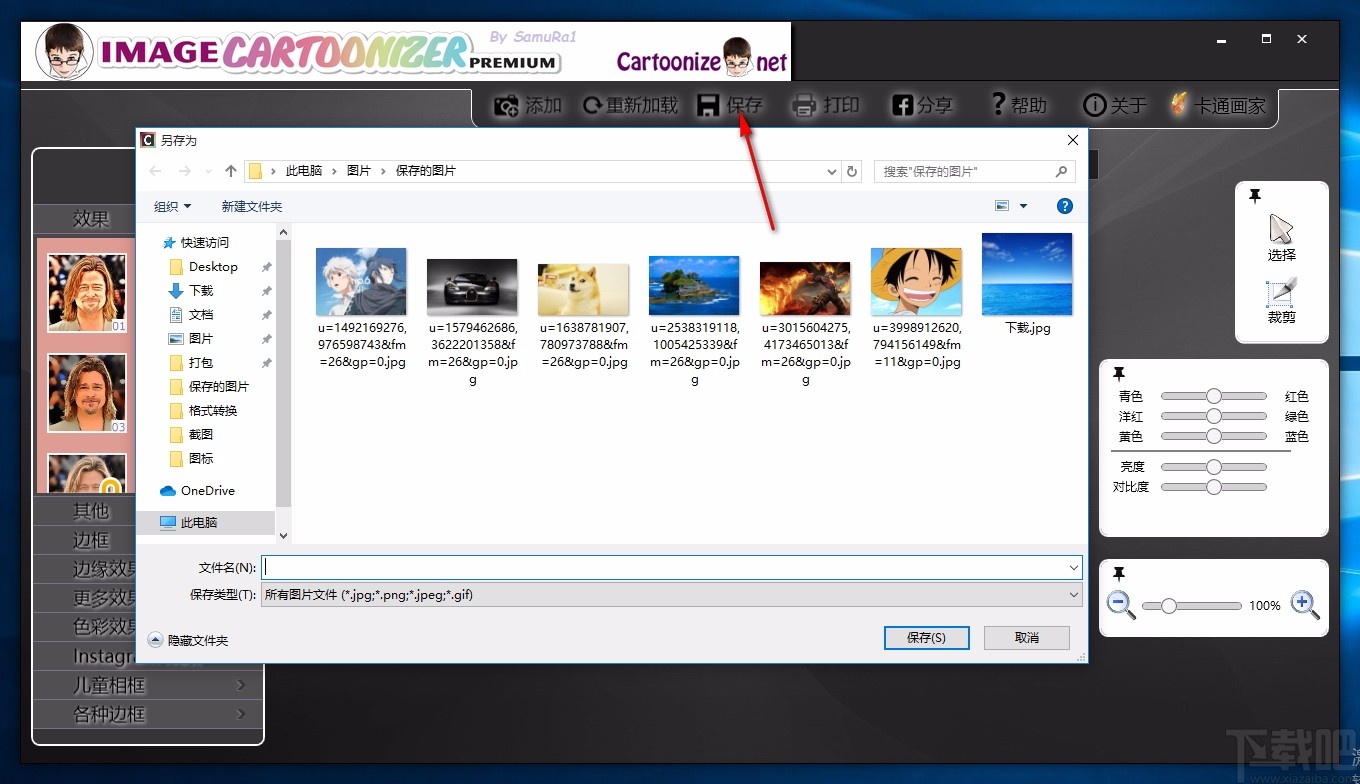This screenshot has width=1360, height=784.
Task: Toggle pin on the 选择 tool panel
Action: pos(1254,196)
